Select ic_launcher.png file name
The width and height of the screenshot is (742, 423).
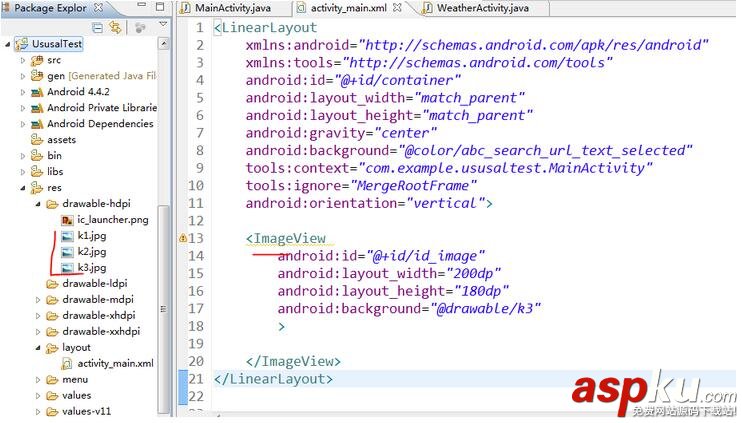(113, 220)
